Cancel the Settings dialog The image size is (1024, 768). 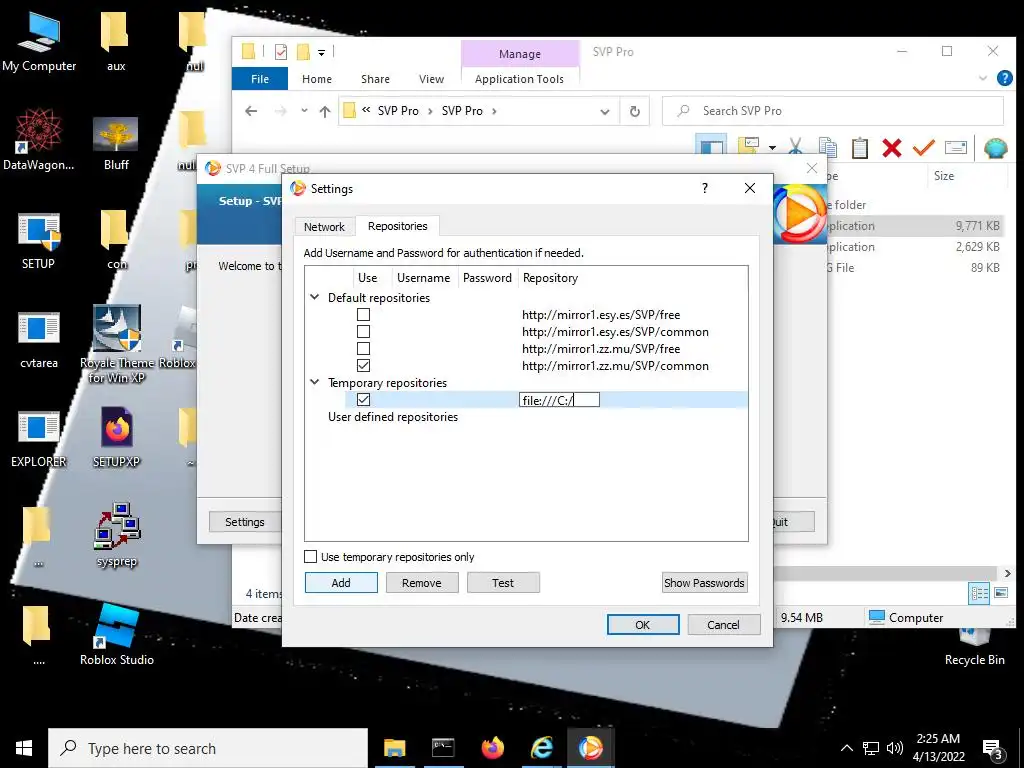[x=724, y=624]
